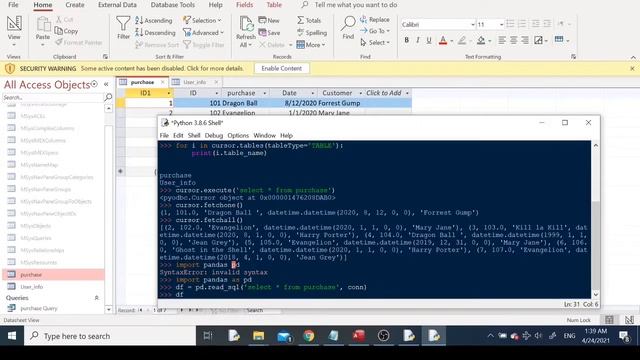Select User_info table in navigation pane
This screenshot has width=640, height=360.
[x=53, y=287]
